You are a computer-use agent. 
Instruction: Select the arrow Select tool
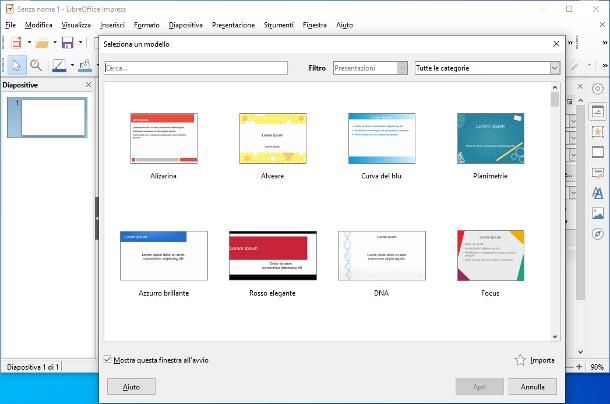tap(17, 65)
